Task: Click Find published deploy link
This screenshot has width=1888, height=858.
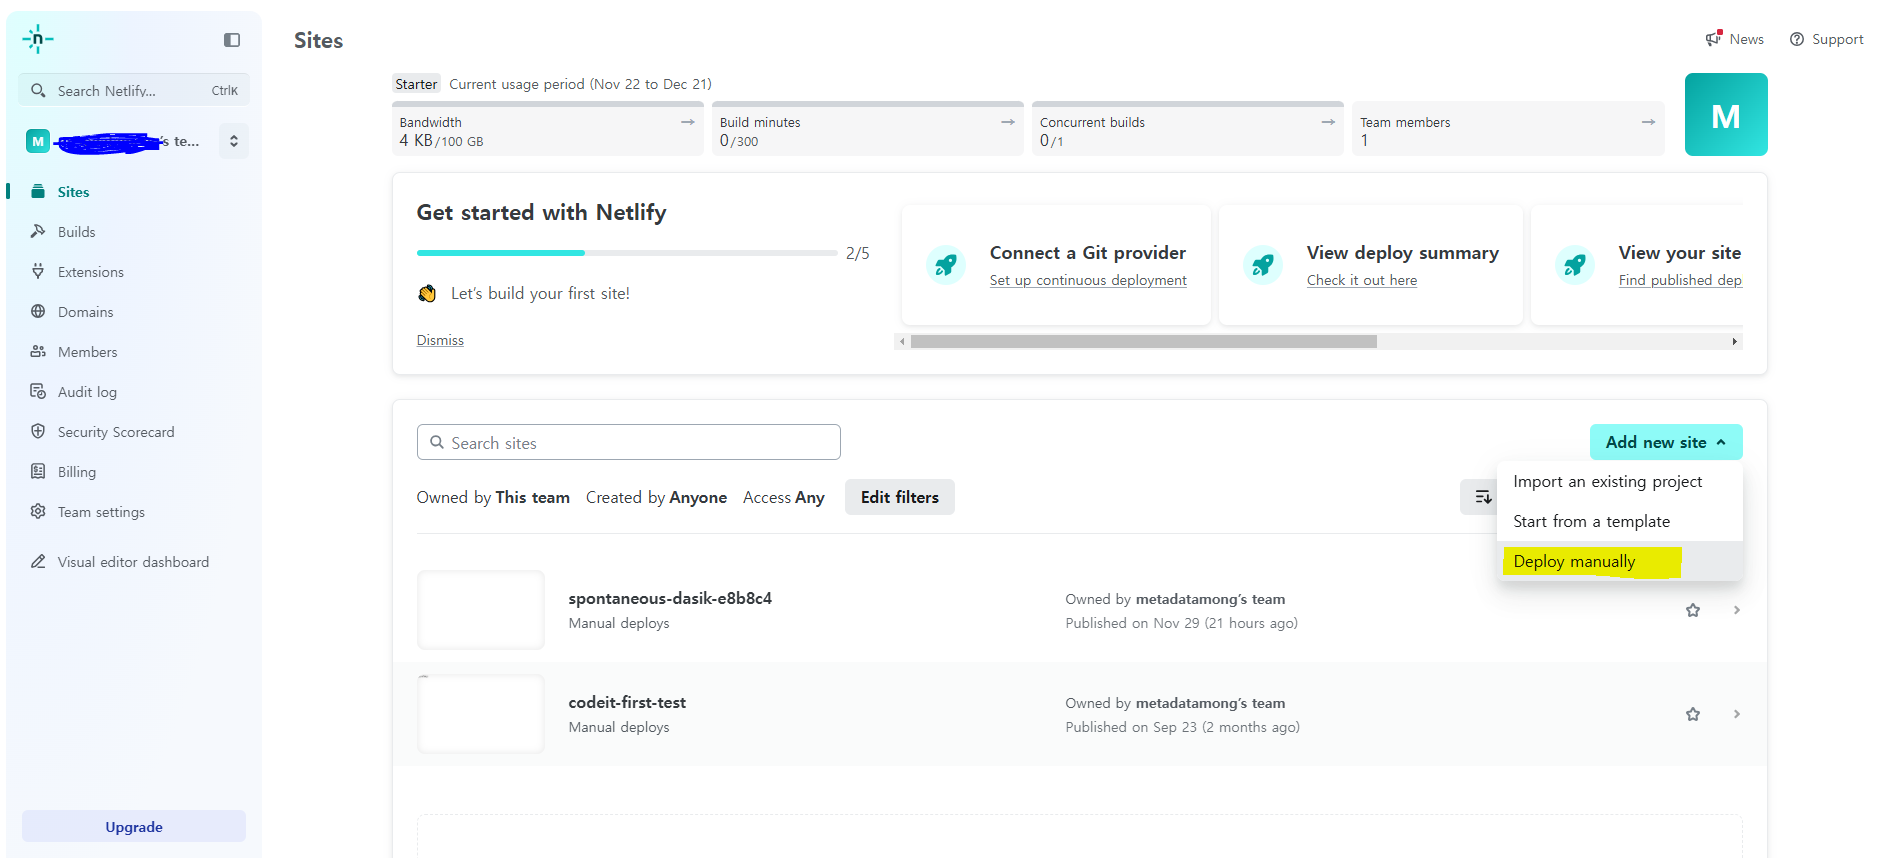Action: 1680,280
